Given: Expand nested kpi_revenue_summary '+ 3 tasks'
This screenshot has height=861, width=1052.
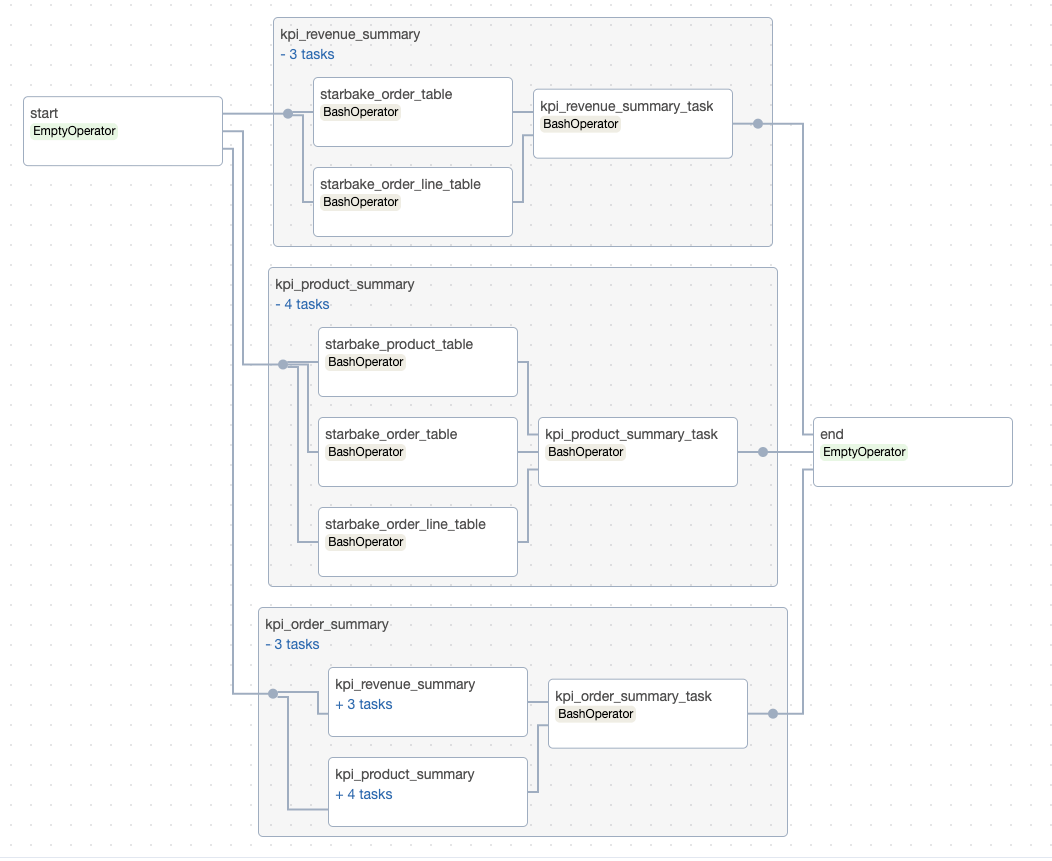Looking at the screenshot, I should point(364,704).
